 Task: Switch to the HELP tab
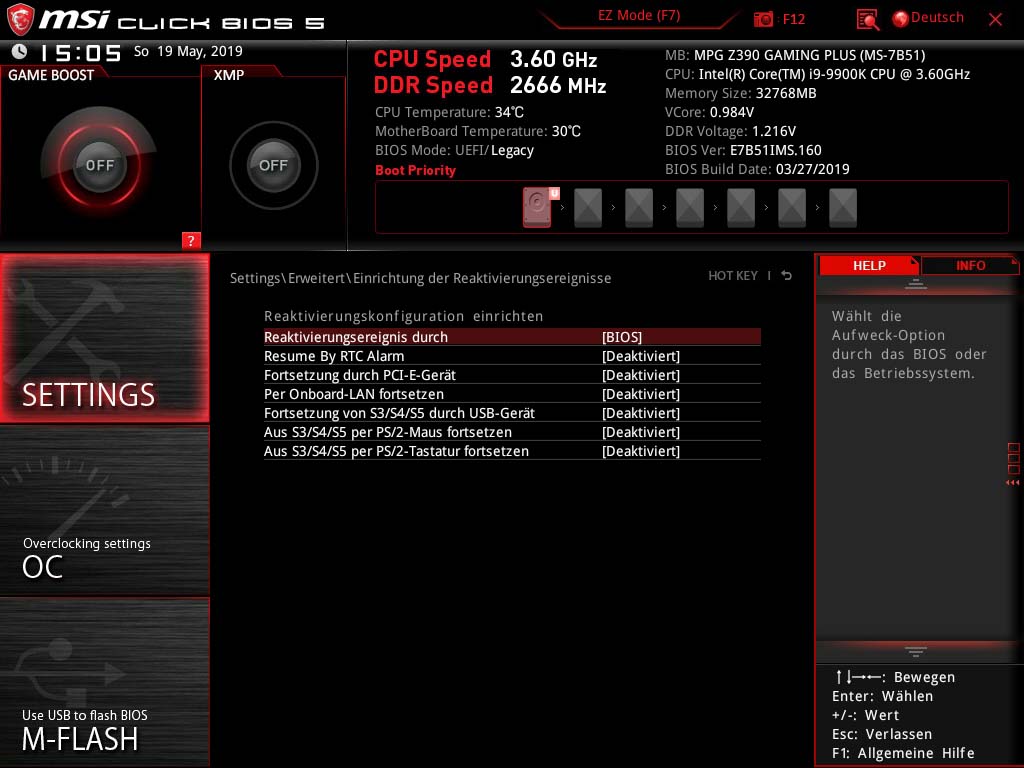point(869,265)
